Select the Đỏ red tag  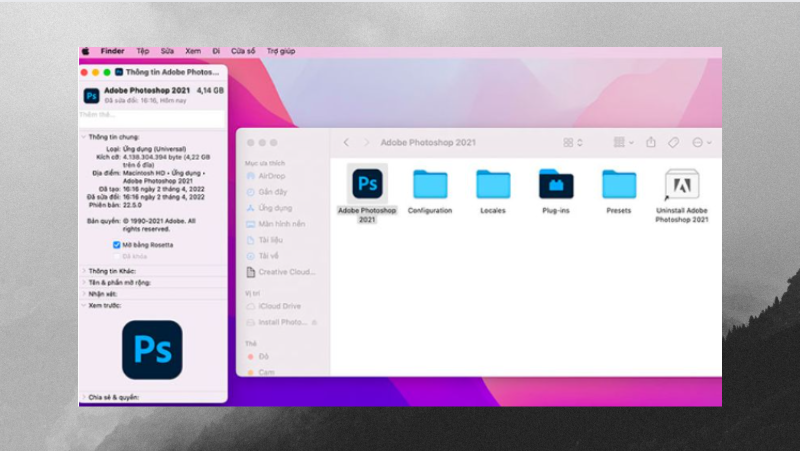pos(258,356)
